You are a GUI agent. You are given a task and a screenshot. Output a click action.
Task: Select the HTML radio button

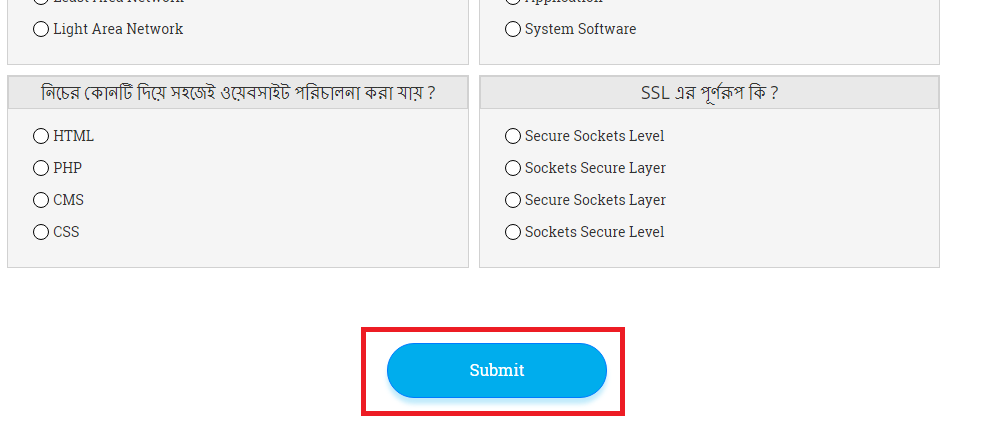click(41, 136)
